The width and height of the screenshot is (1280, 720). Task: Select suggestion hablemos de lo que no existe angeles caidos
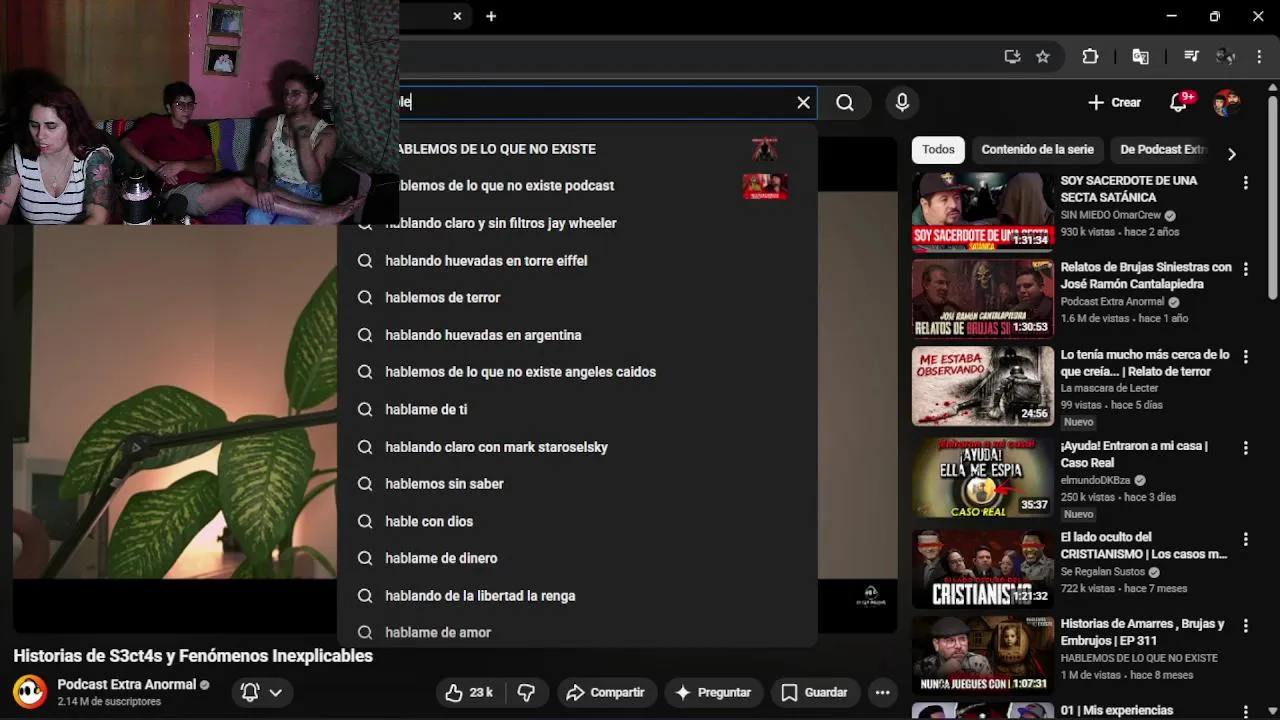coord(577,372)
